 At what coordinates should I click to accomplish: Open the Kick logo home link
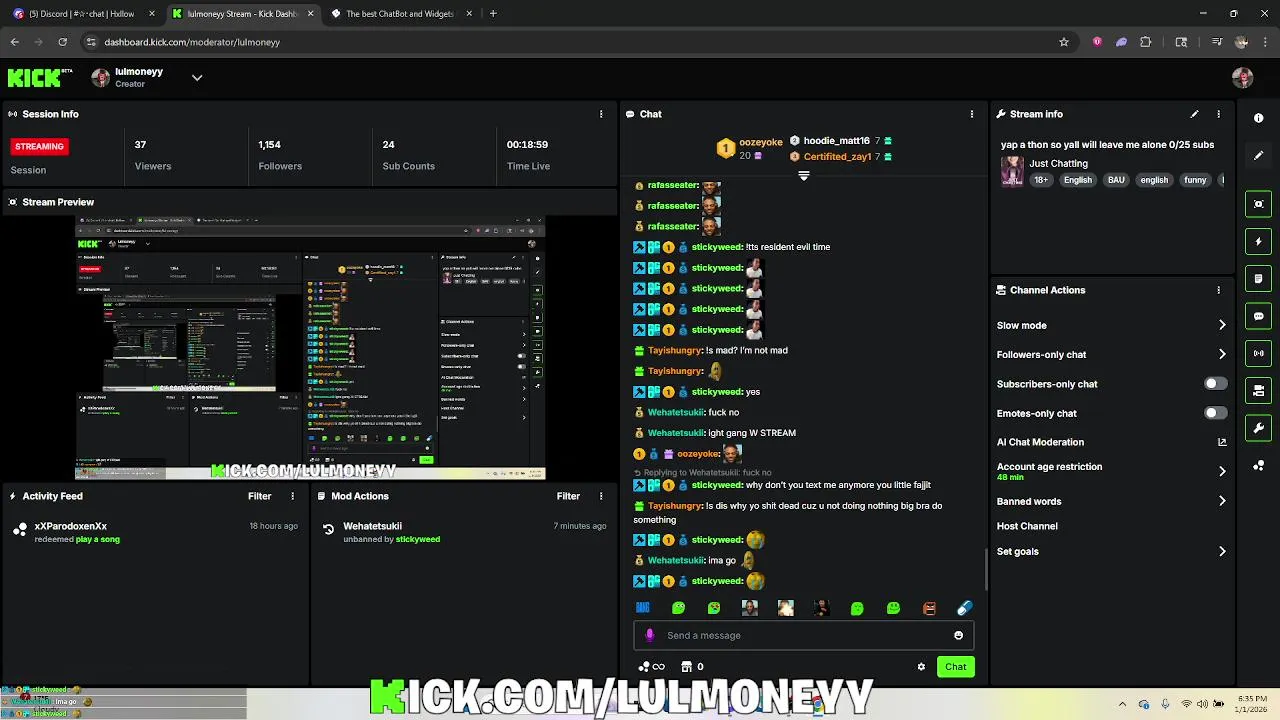[40, 78]
